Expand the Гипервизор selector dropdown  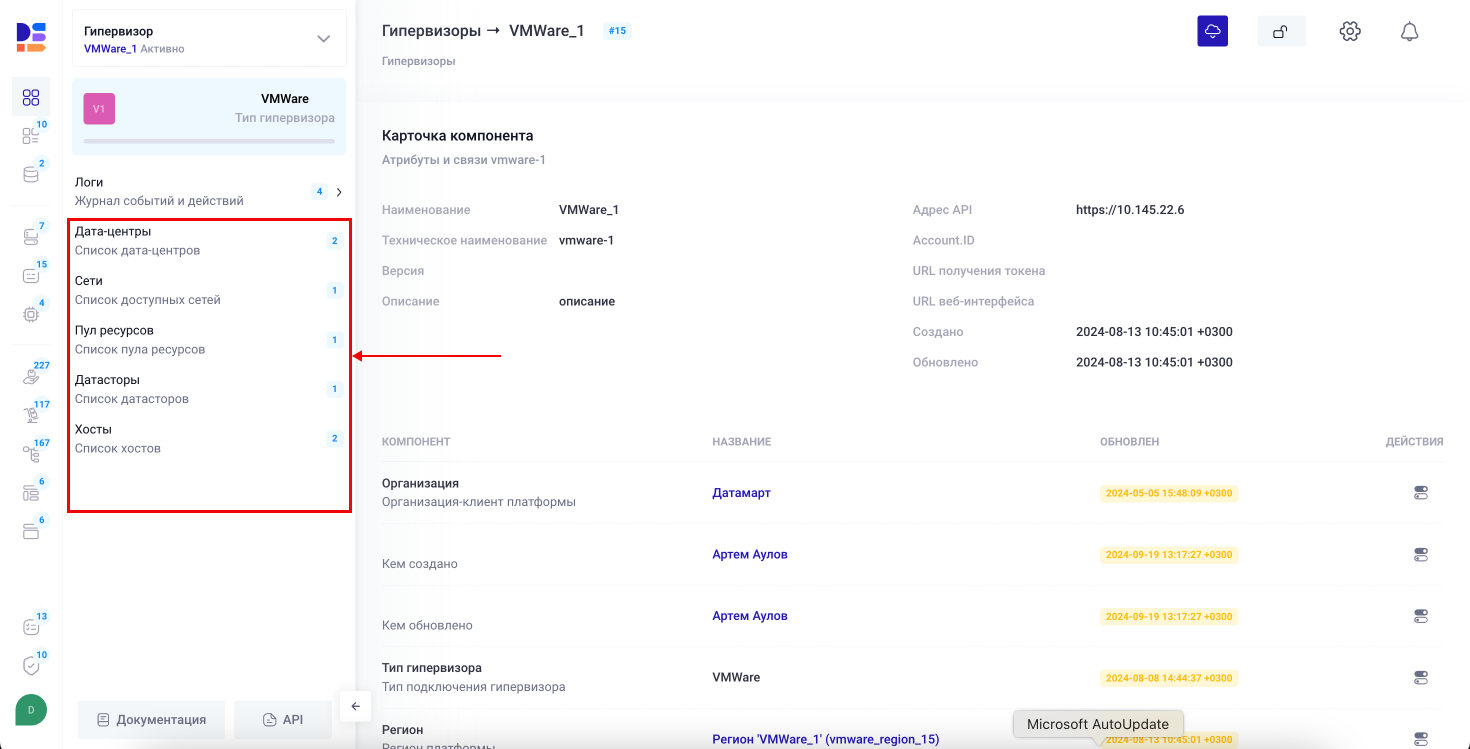322,38
